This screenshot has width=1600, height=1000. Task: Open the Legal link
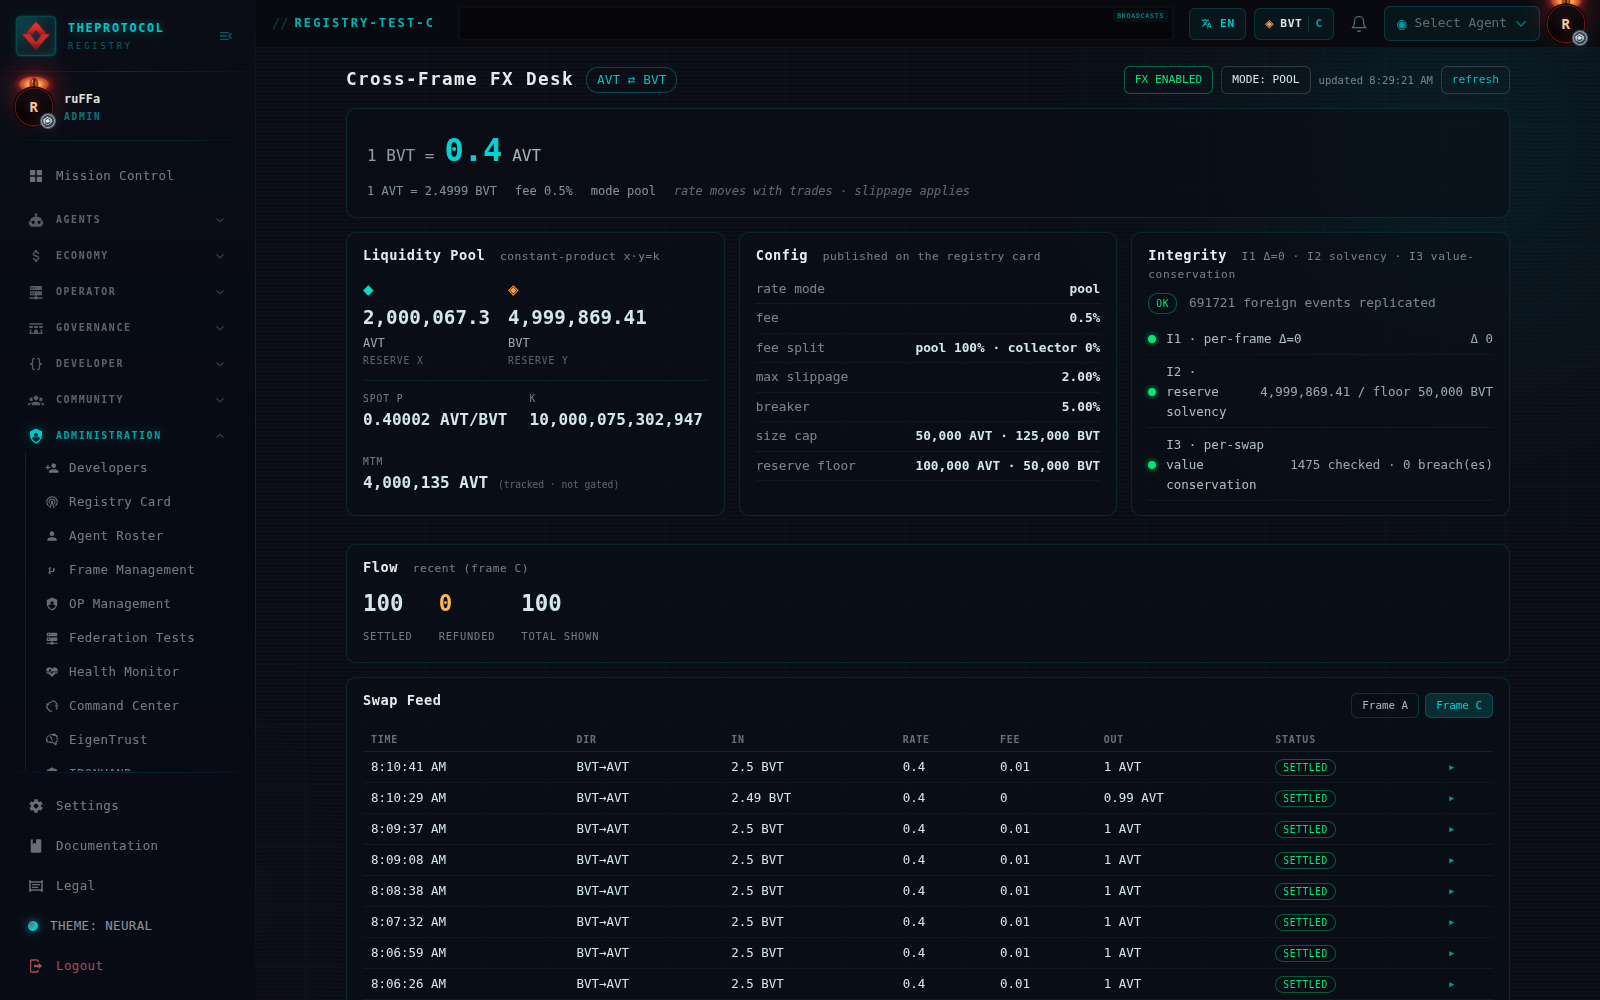pos(75,886)
